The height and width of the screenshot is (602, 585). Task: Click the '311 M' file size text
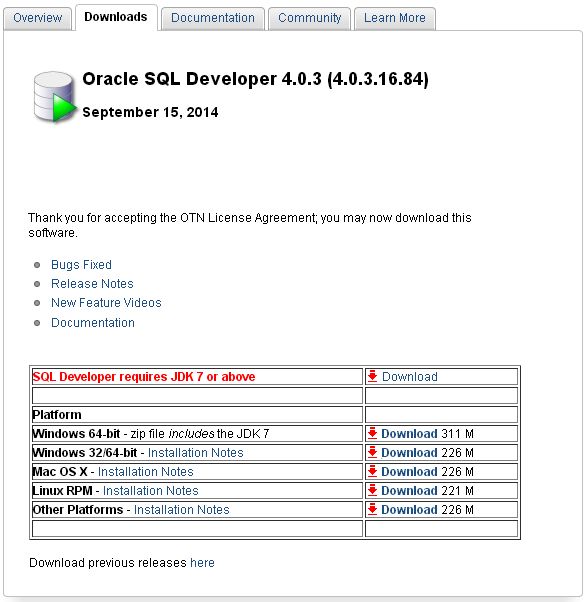(457, 433)
